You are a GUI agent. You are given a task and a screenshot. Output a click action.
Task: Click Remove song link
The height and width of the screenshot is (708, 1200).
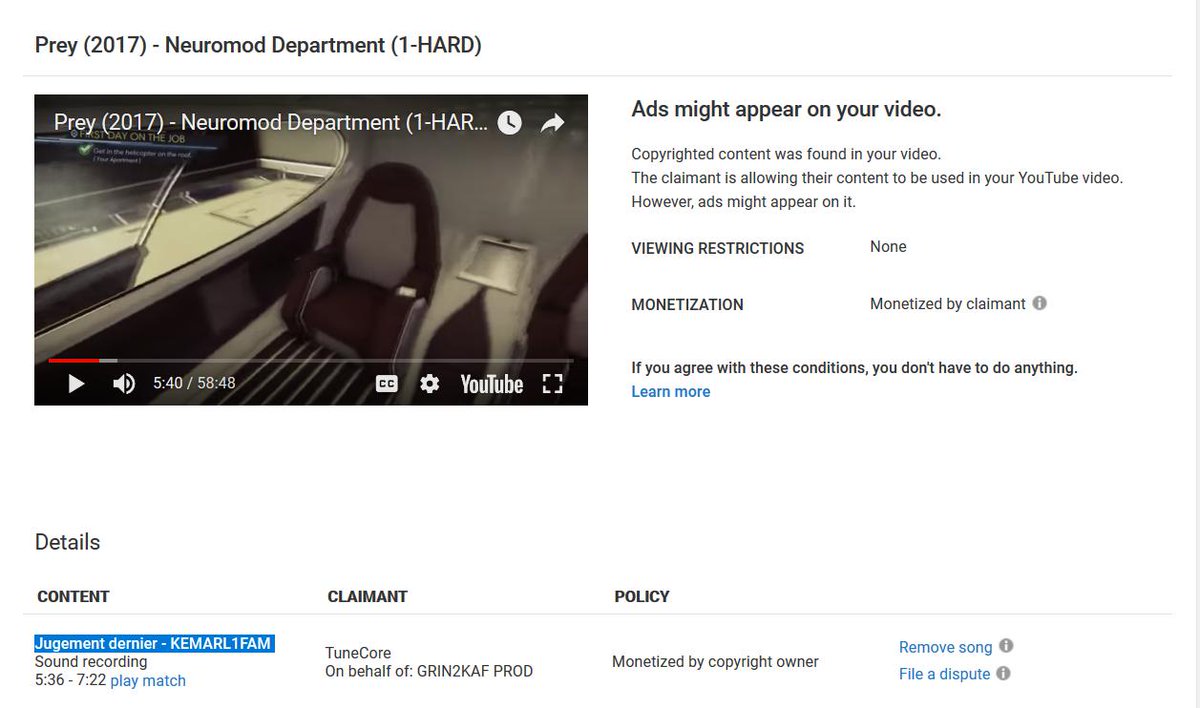945,647
